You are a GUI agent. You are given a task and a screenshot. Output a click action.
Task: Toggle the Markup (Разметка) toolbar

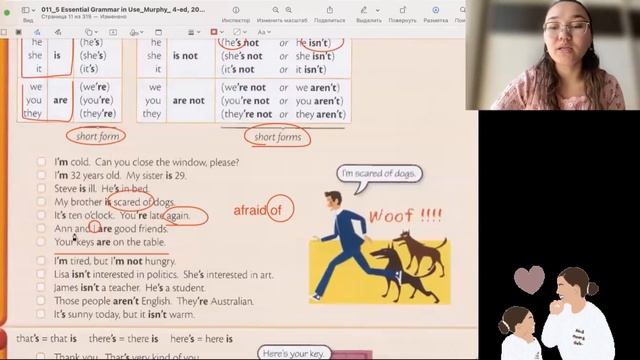pos(436,10)
